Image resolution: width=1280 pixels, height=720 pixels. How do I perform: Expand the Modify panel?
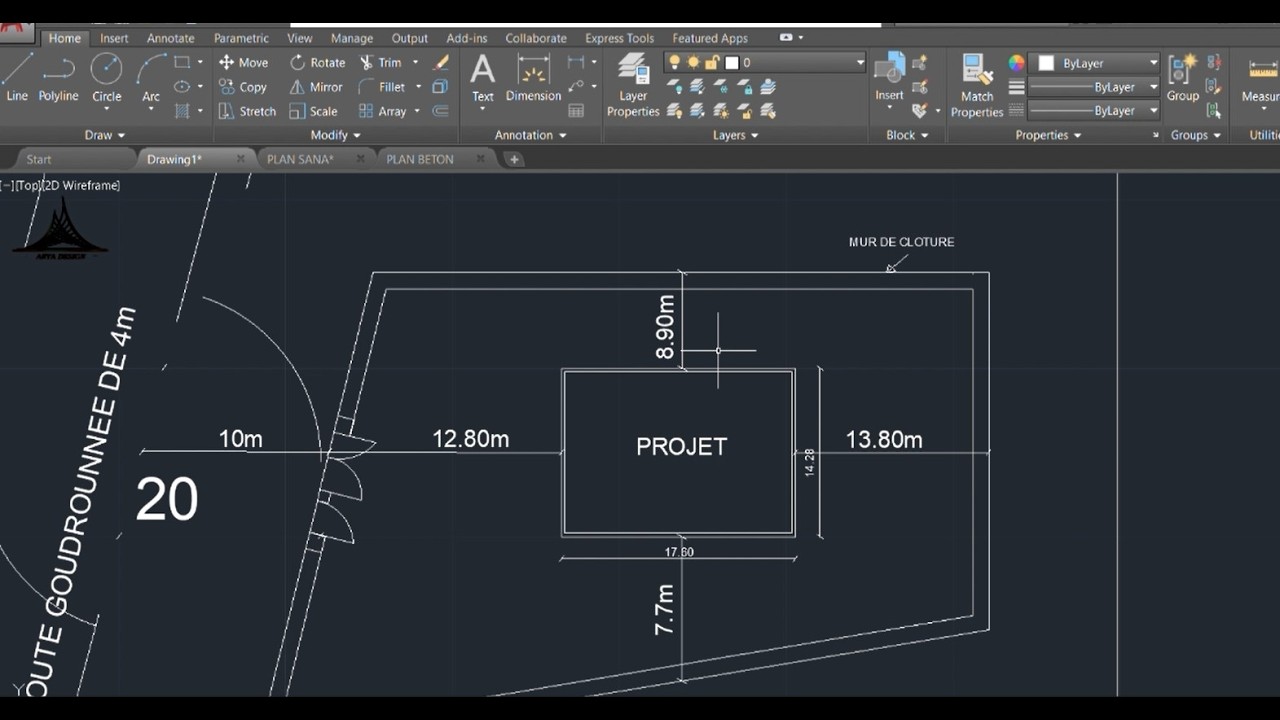pos(335,135)
